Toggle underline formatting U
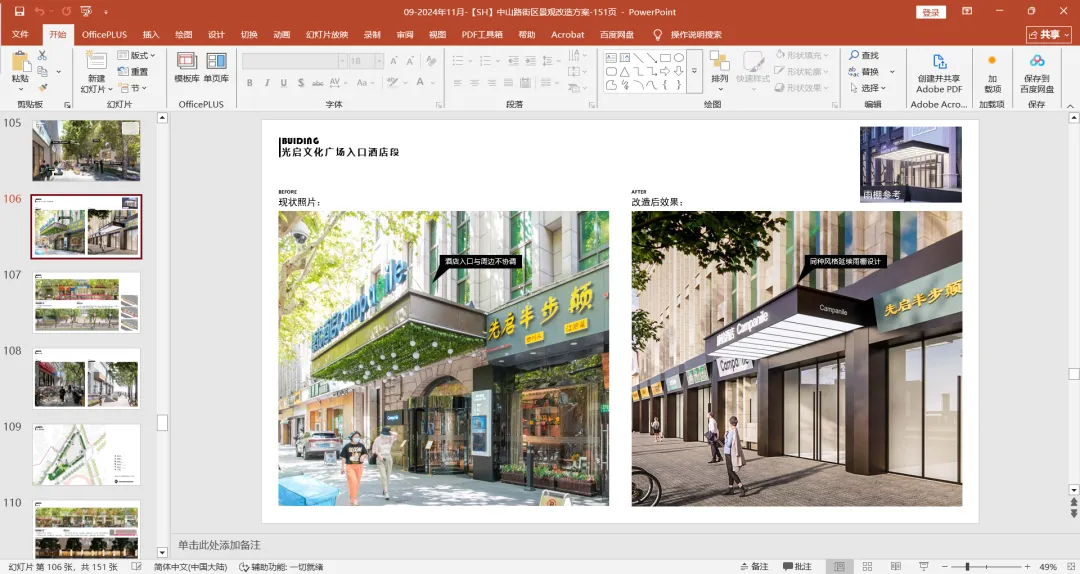Viewport: 1080px width, 574px height. tap(283, 83)
